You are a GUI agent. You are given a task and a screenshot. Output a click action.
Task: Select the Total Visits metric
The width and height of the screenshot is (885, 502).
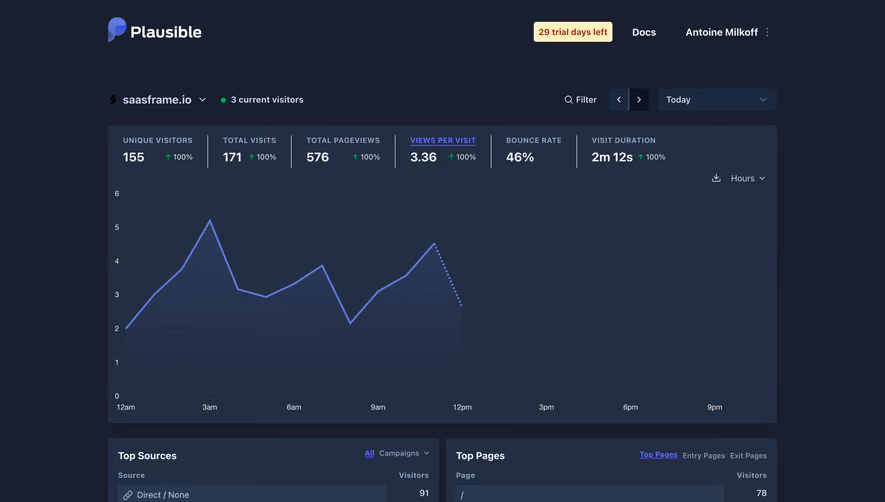tap(249, 151)
